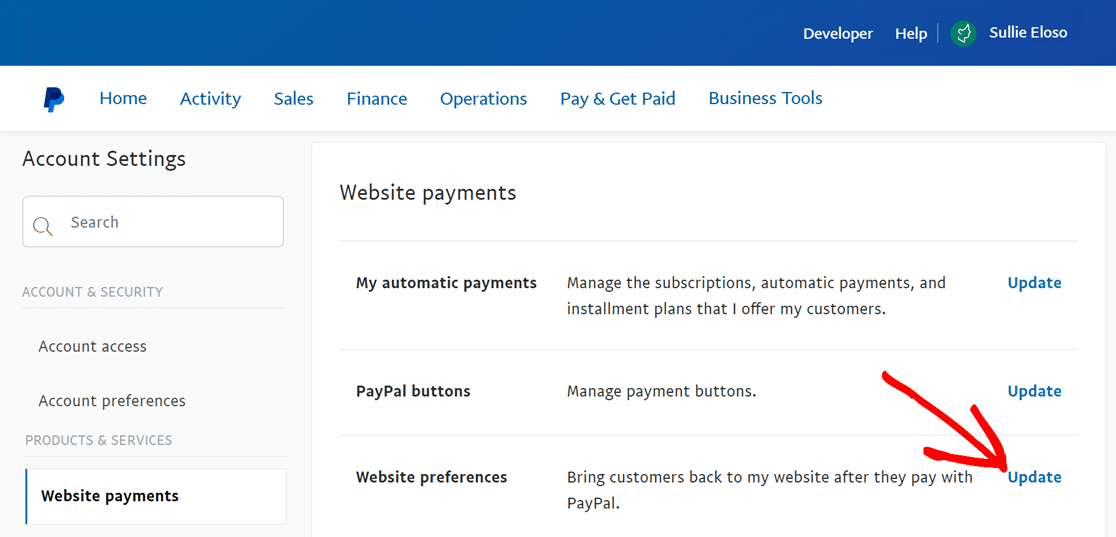Open Account access in the sidebar

93,347
